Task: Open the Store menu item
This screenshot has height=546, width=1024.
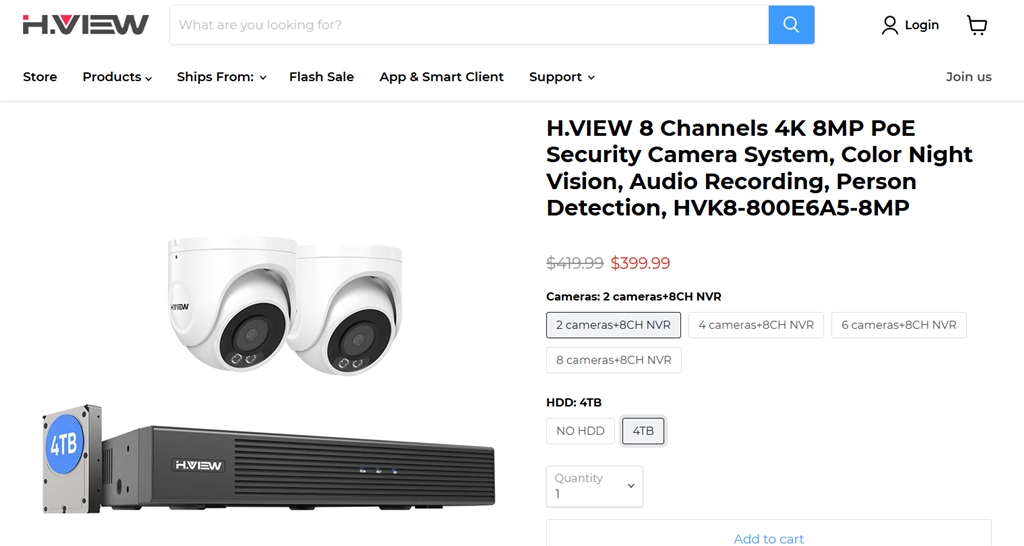Action: 40,77
